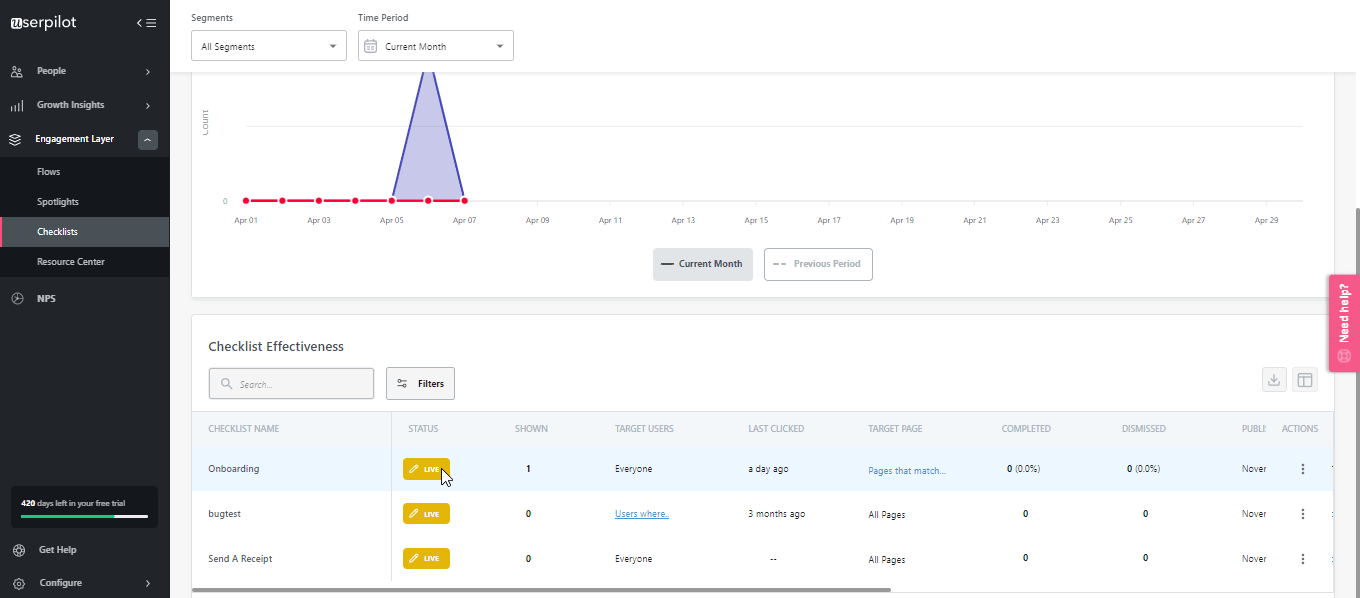Click the Apr 07 data point on chart
Screen dimensions: 1360x598
[x=464, y=201]
